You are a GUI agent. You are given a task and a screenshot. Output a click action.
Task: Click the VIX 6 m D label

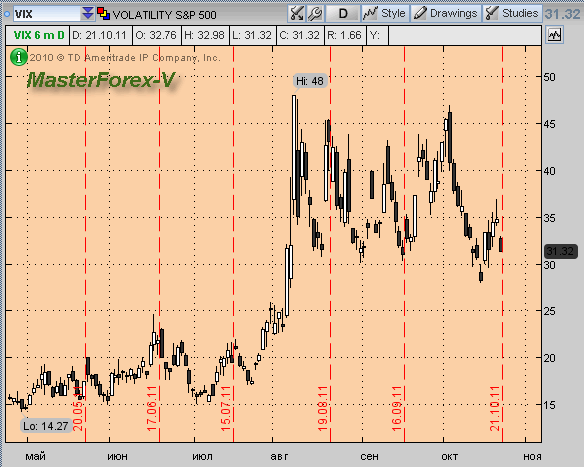(x=38, y=35)
